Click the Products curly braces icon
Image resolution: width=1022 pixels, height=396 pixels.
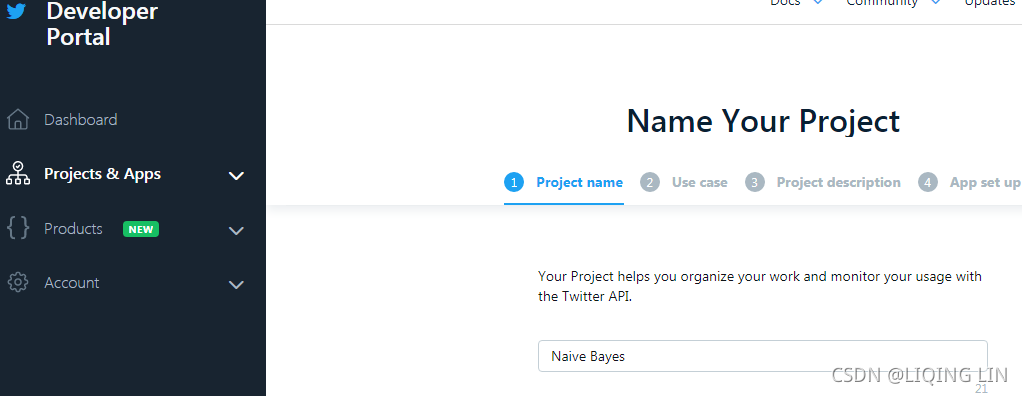pyautogui.click(x=18, y=229)
